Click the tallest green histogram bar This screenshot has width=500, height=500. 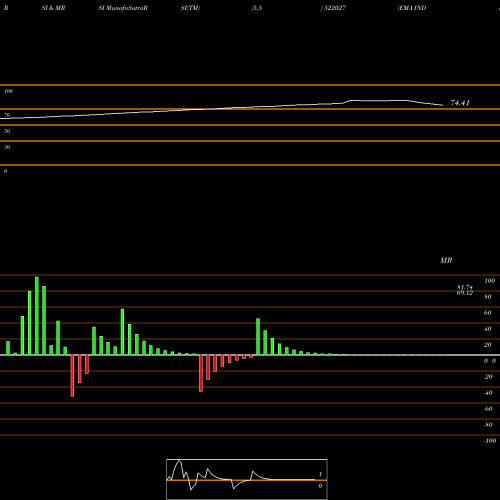(37, 316)
